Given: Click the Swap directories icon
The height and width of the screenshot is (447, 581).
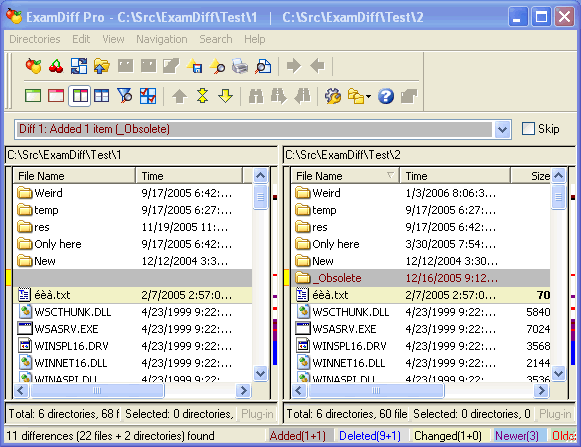Looking at the screenshot, I should coord(79,66).
